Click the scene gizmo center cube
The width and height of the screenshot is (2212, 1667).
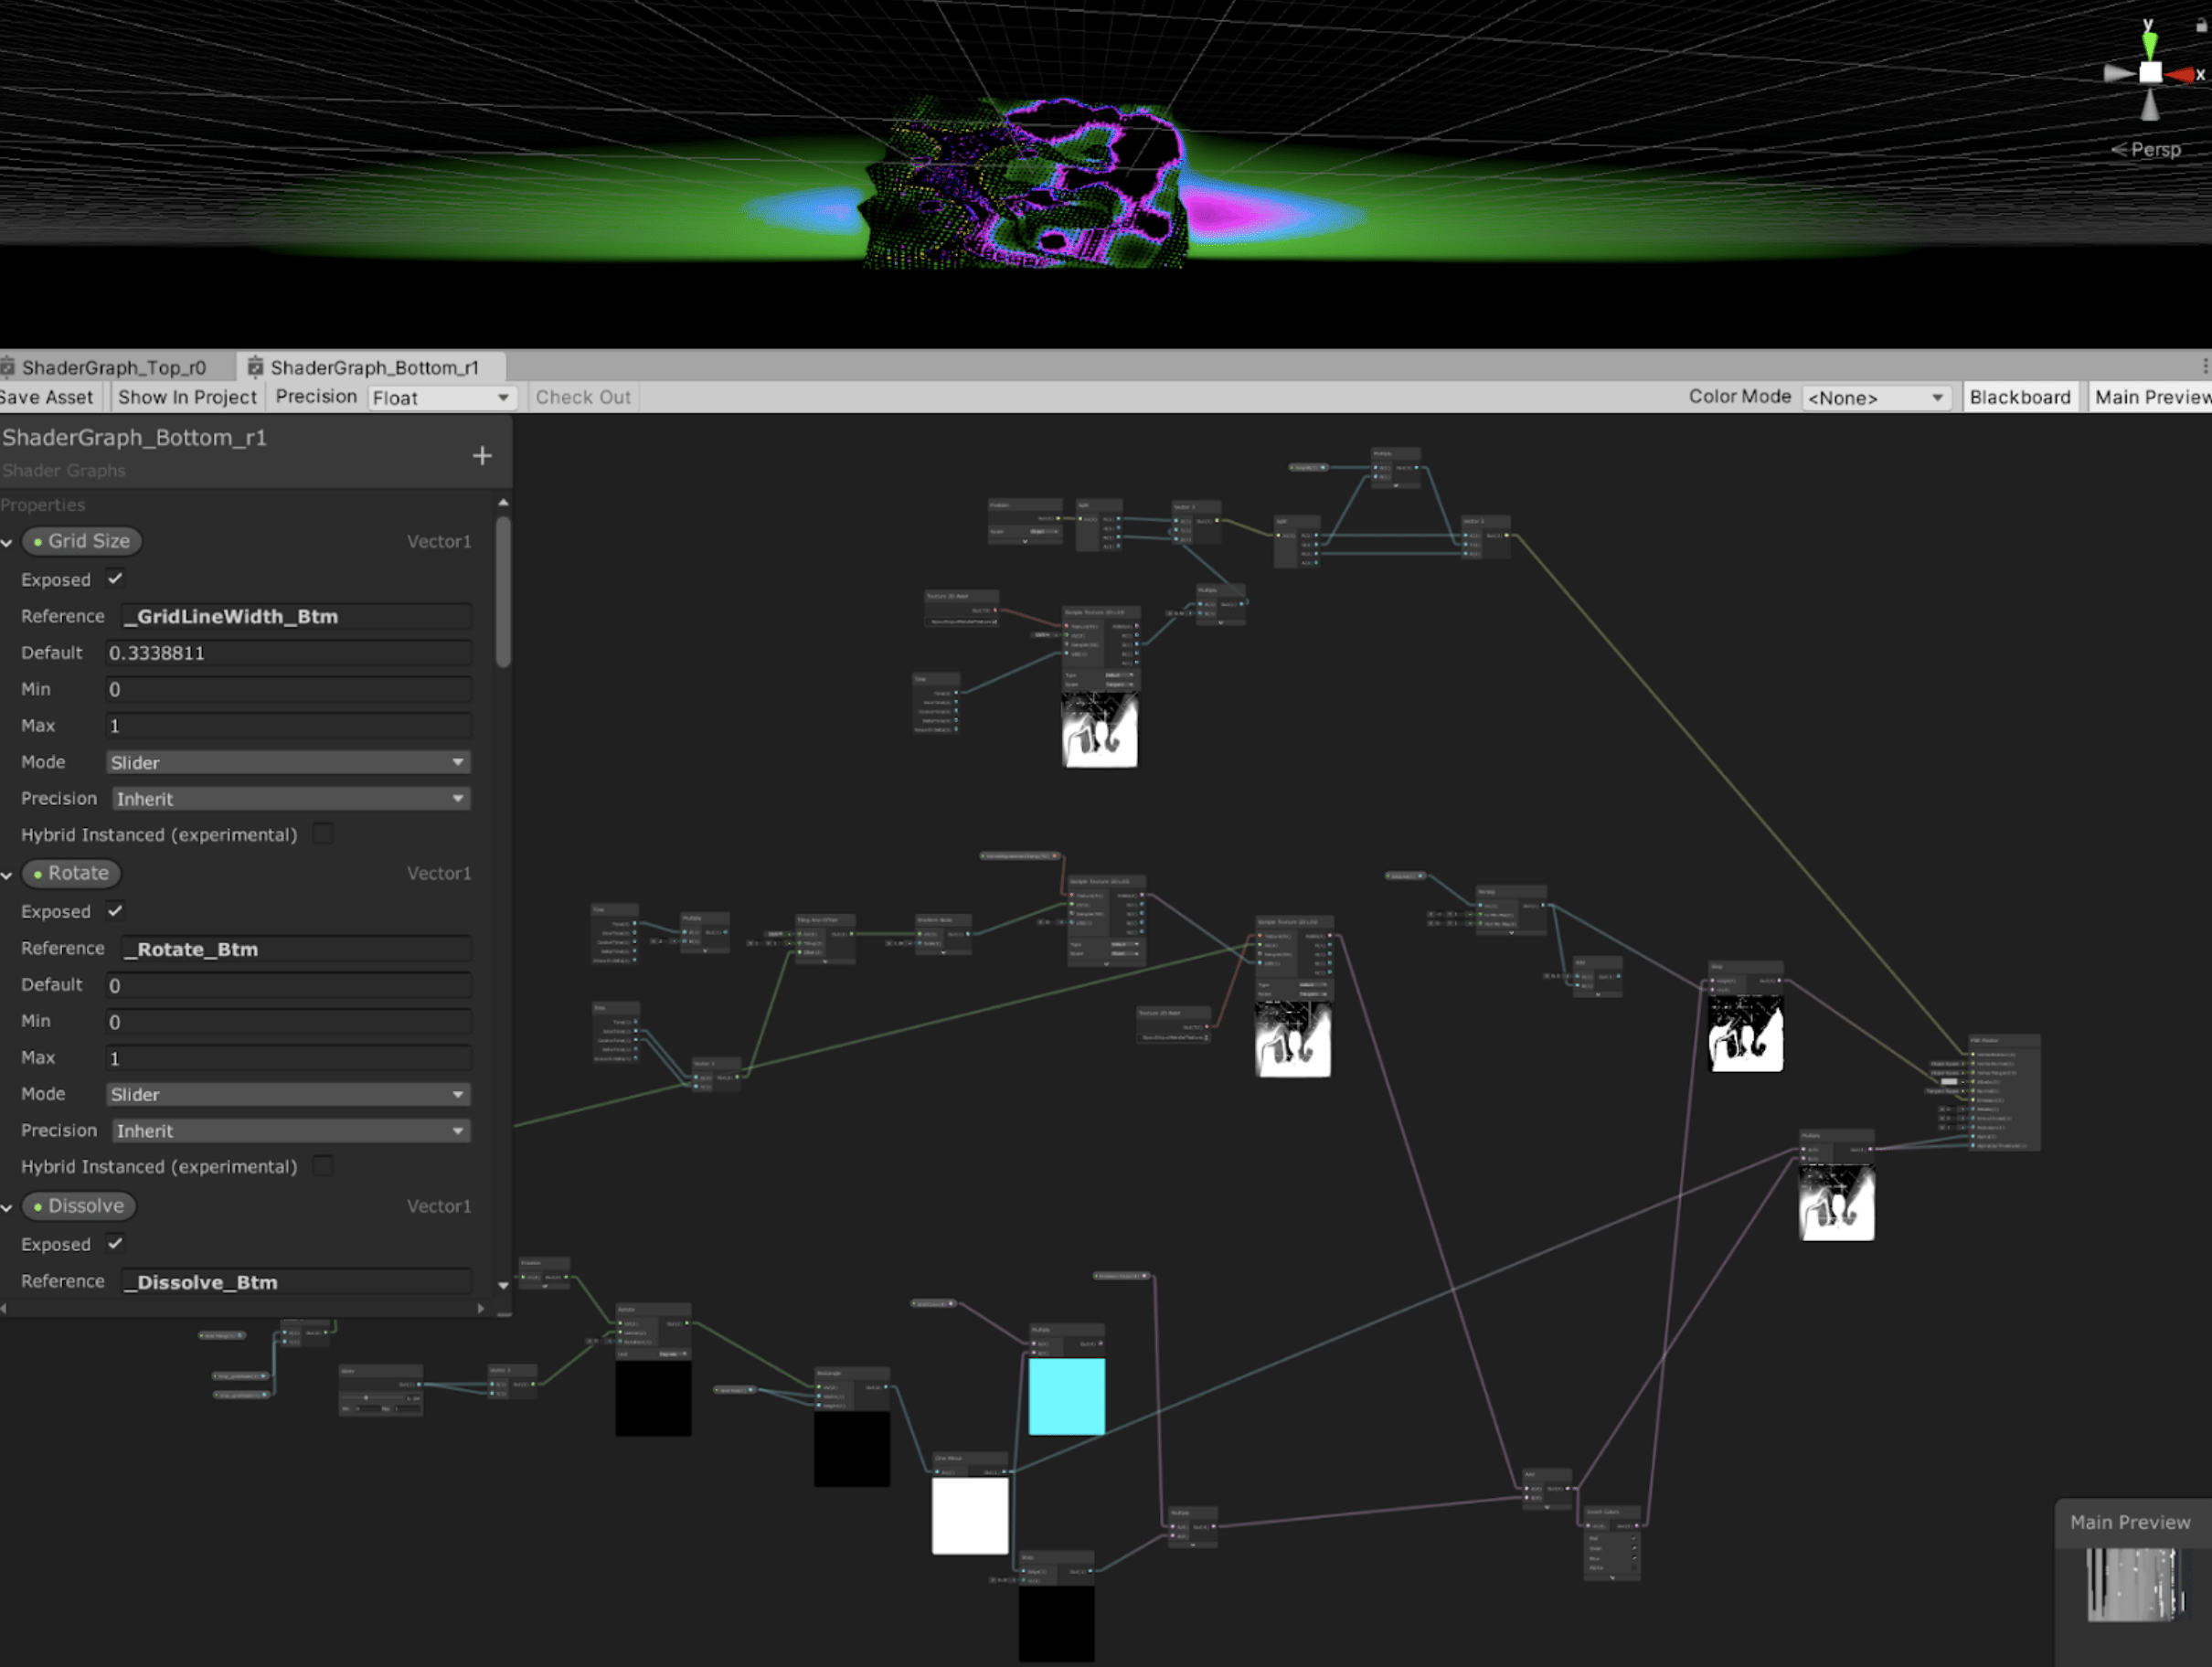(2150, 73)
